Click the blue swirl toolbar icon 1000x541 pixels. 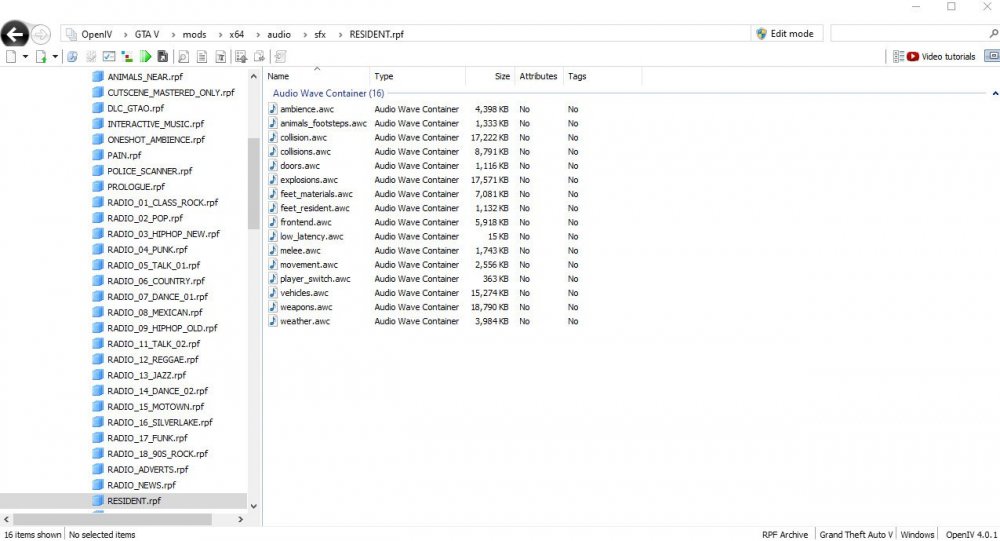(x=72, y=57)
